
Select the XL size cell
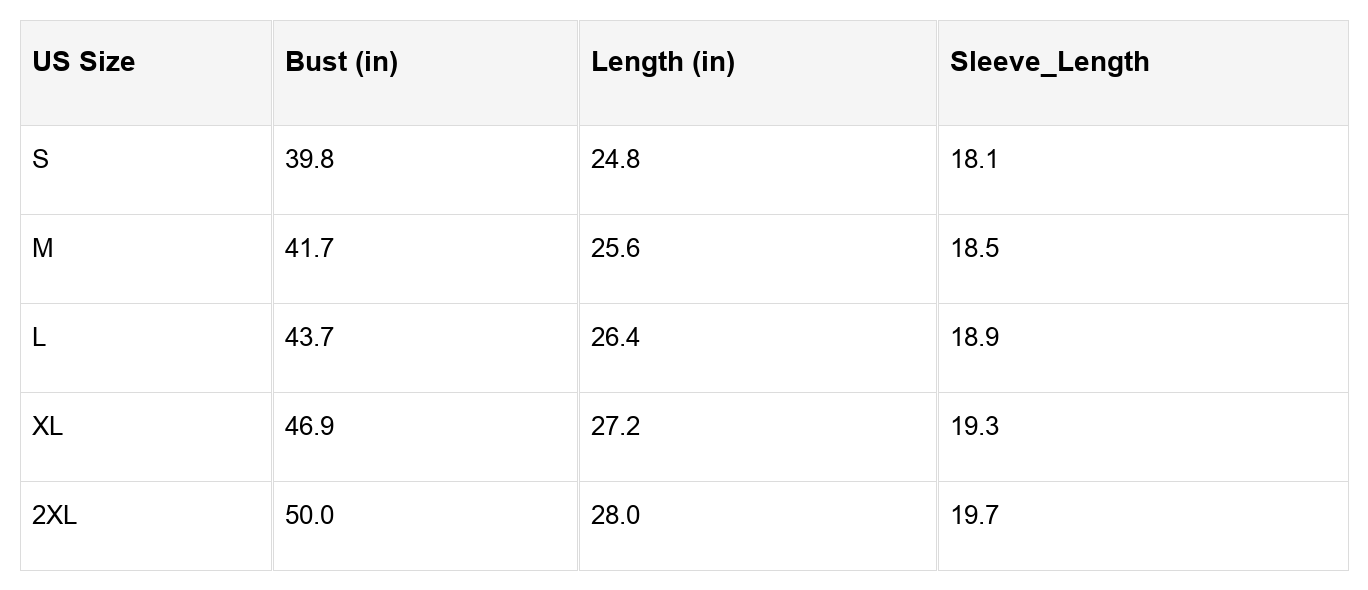(47, 427)
